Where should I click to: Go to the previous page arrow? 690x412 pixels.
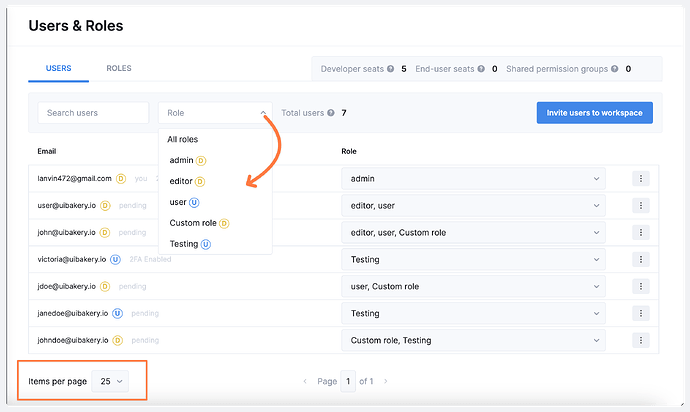(x=305, y=381)
